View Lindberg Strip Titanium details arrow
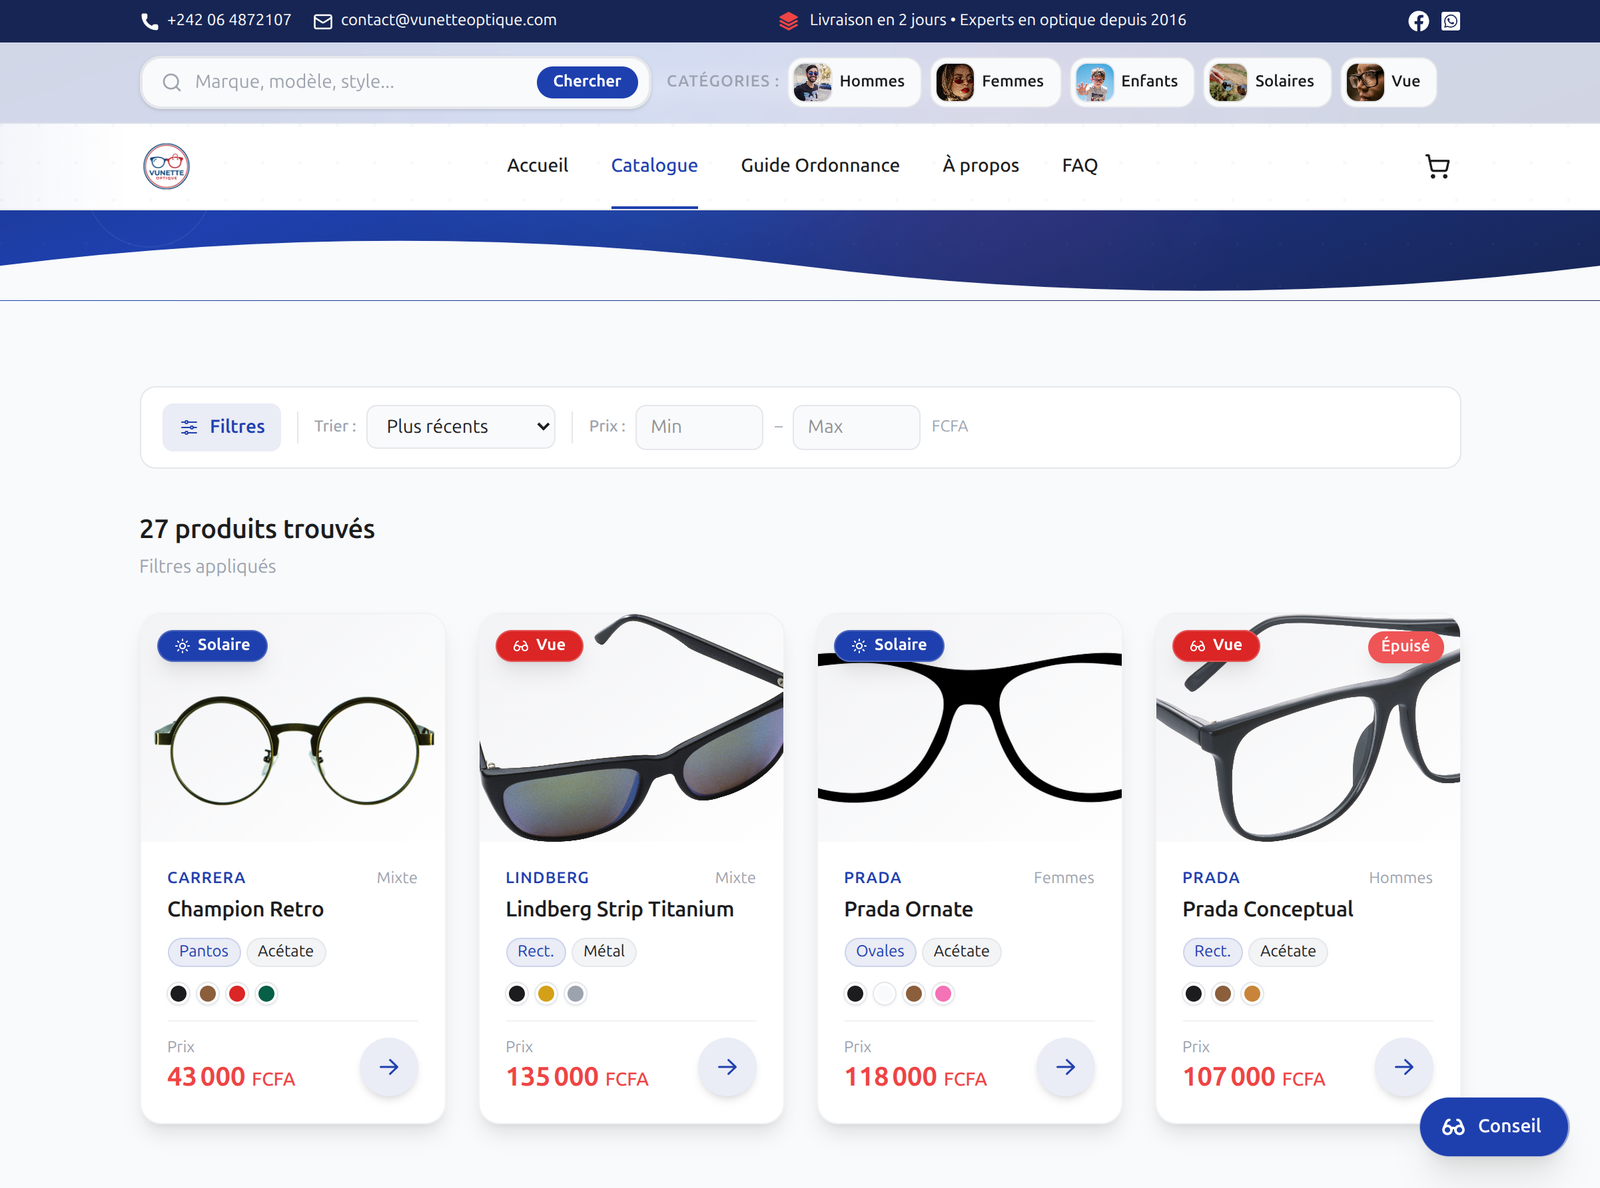 point(727,1067)
